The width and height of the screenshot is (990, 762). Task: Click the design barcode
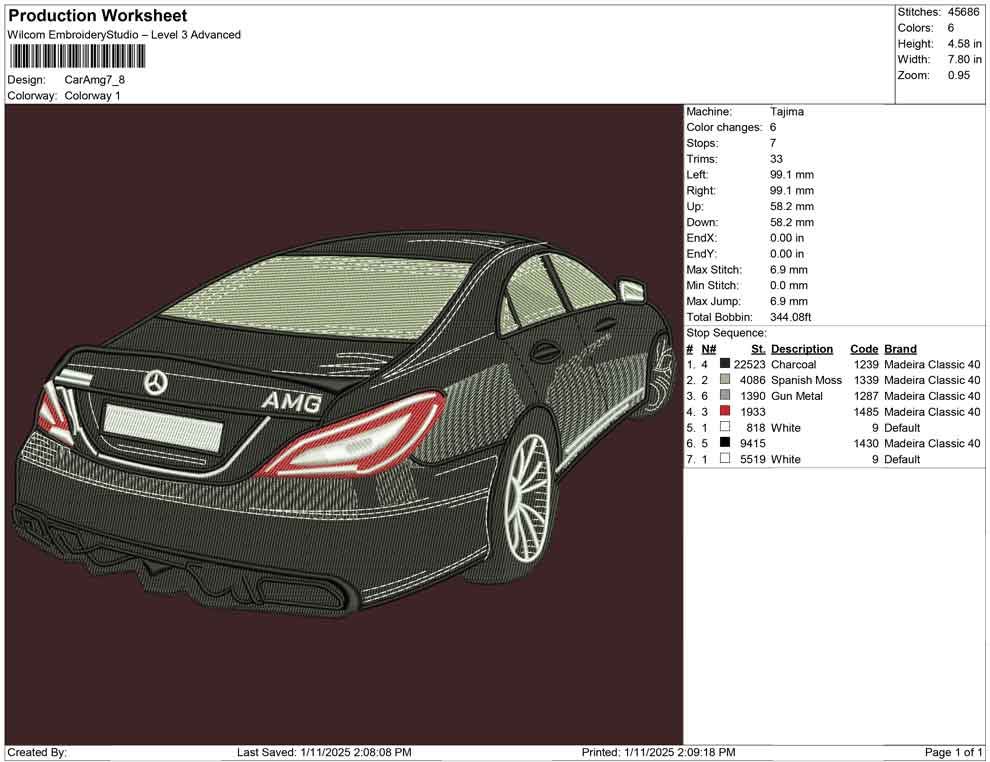tap(77, 57)
